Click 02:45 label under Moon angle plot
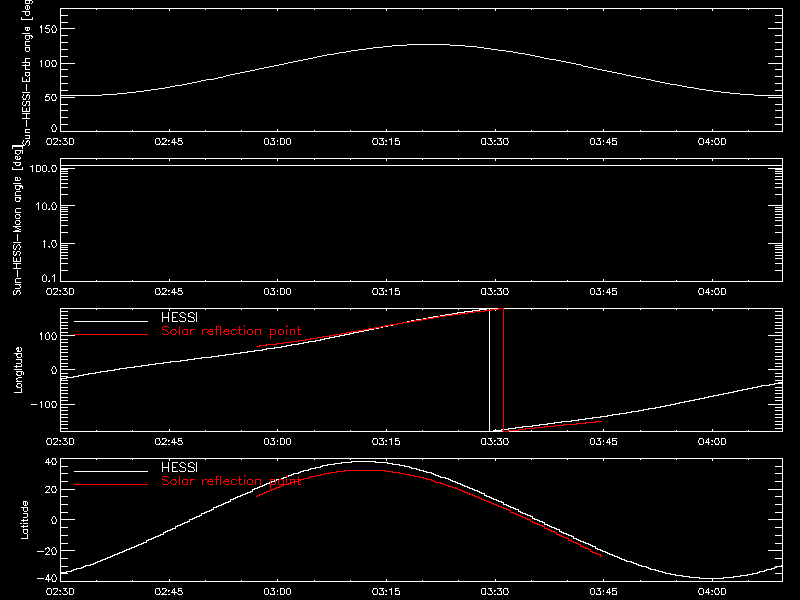This screenshot has height=600, width=800. point(169,291)
